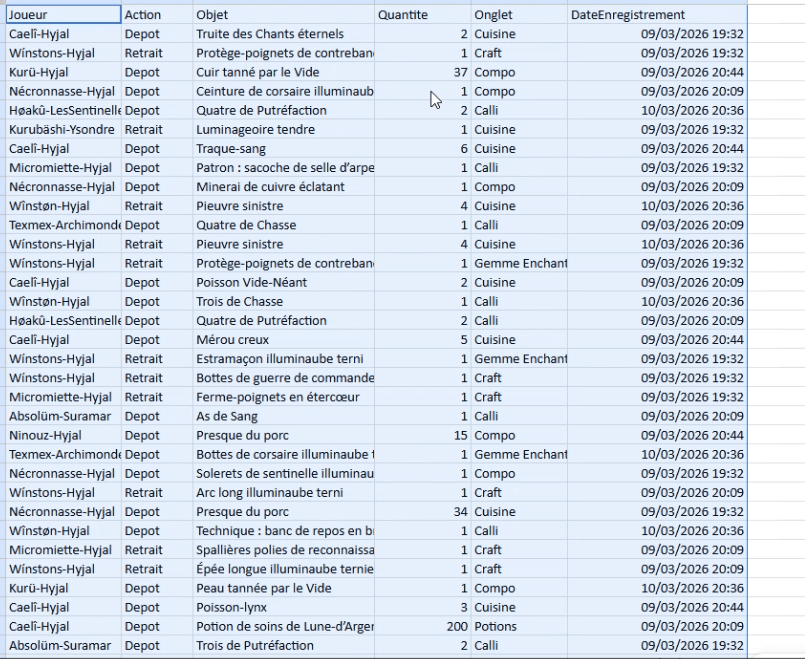Click quantity cell showing 37
Image resolution: width=805 pixels, height=659 pixels.
pos(423,72)
